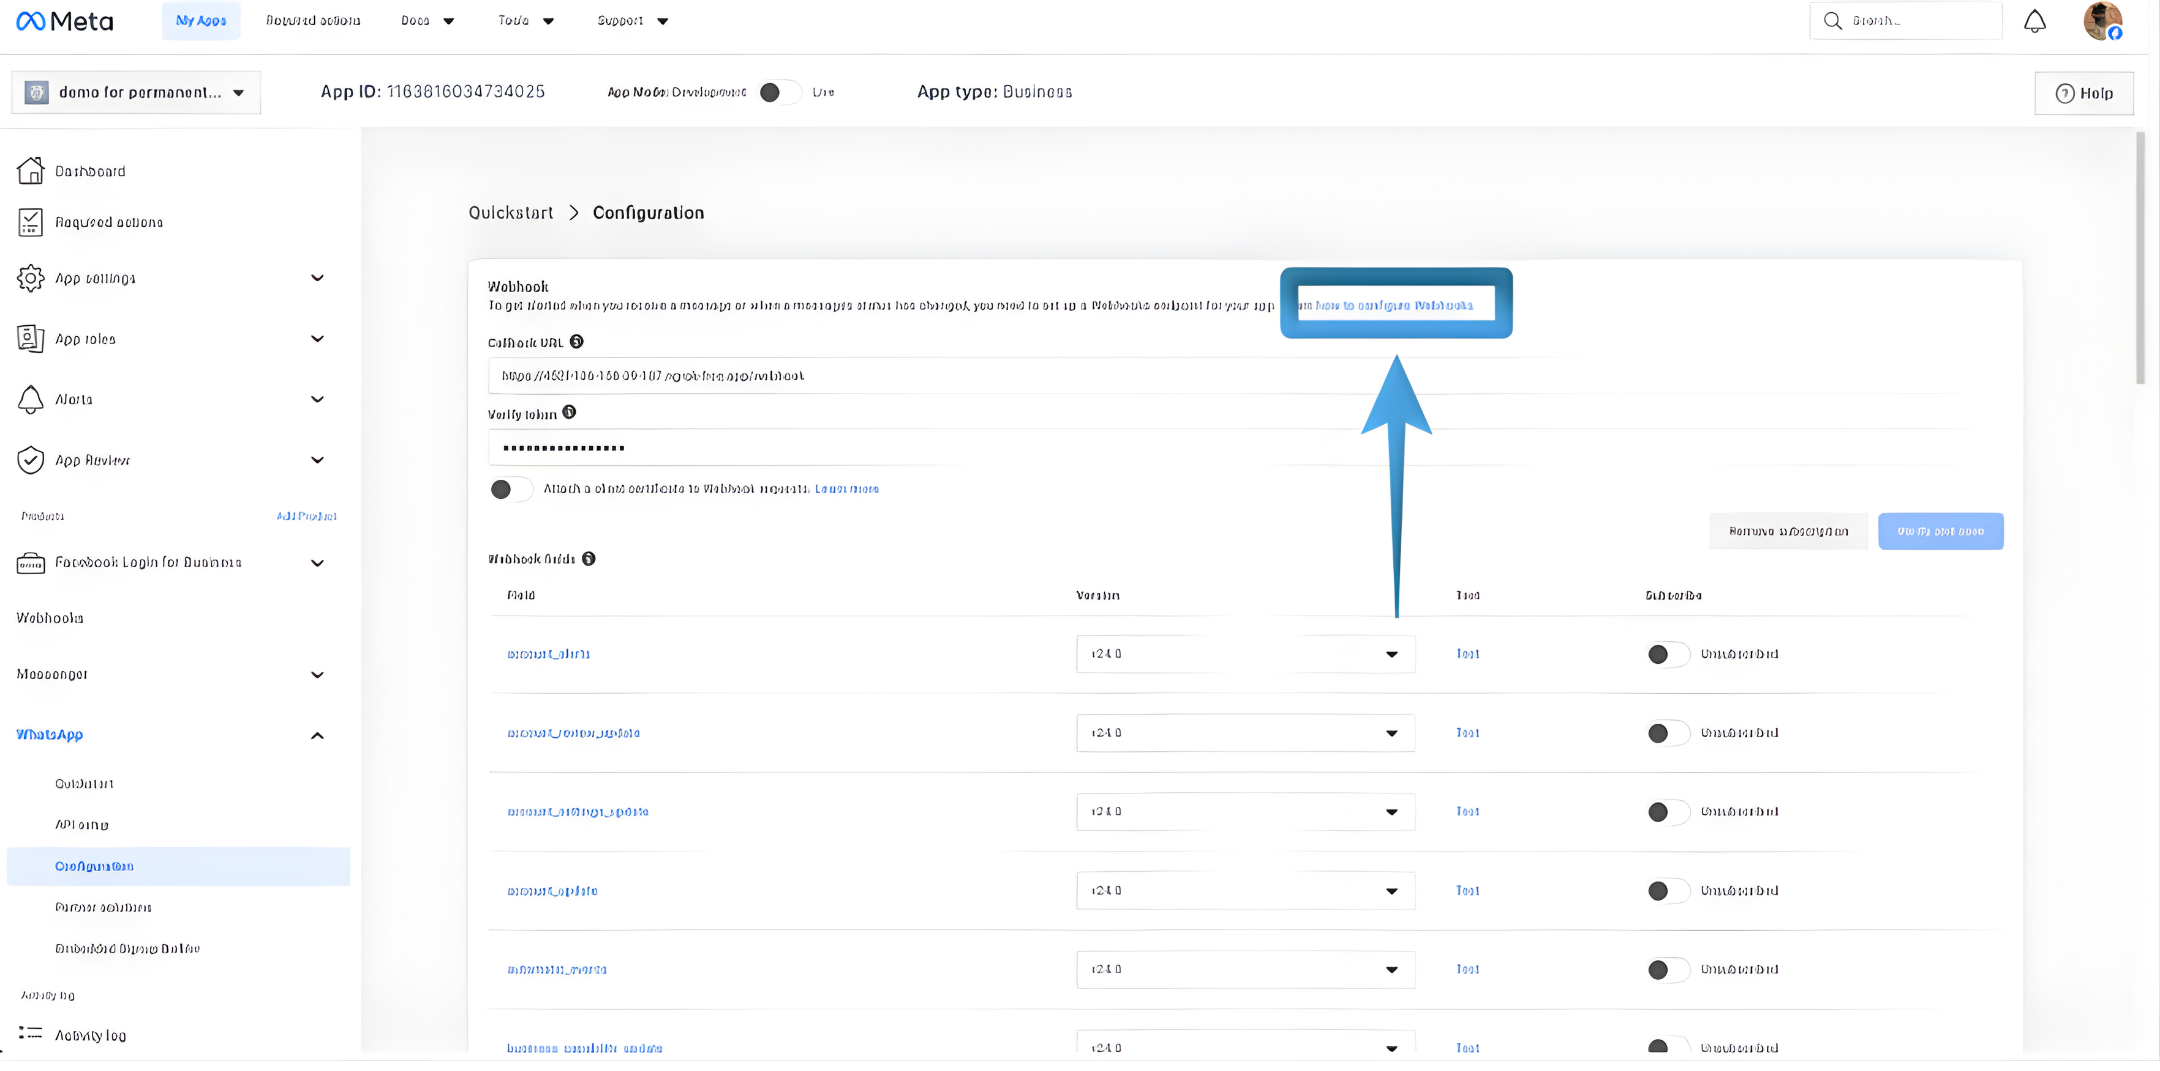This screenshot has height=1071, width=2160.
Task: Click the info icon beside Verify token
Action: point(569,412)
